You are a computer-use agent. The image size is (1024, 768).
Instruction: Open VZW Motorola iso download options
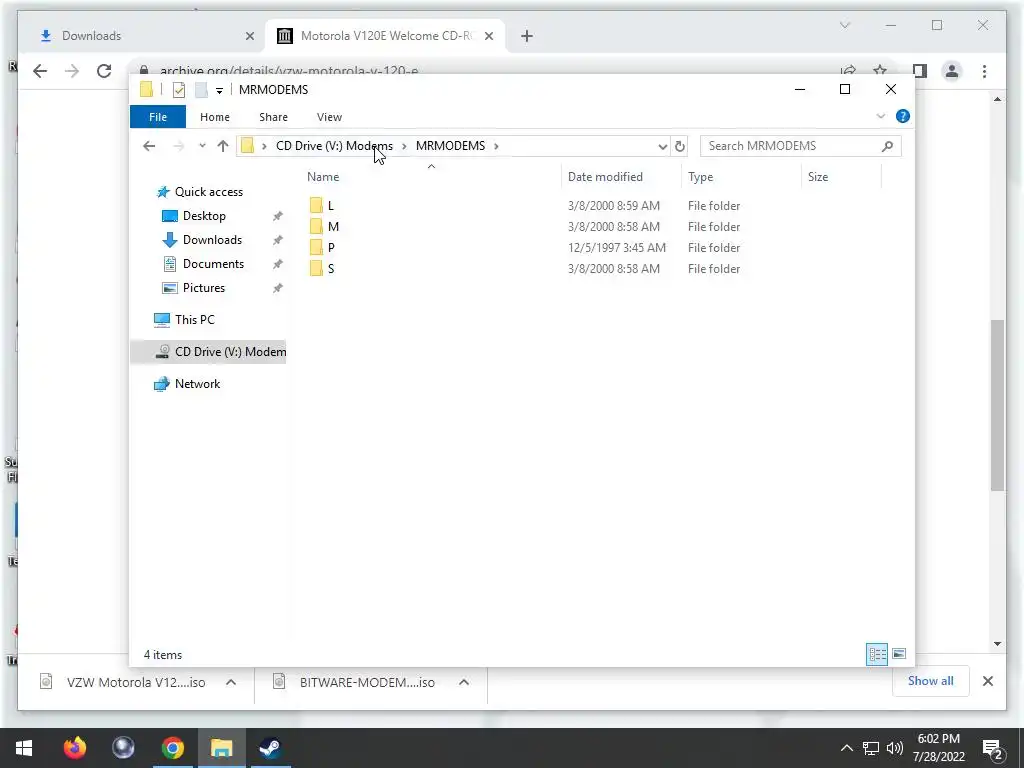(231, 682)
